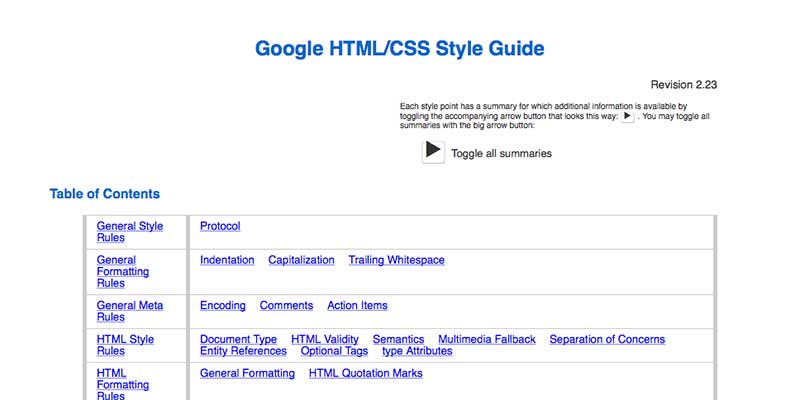The image size is (800, 400).
Task: Open the Capitalization link
Action: tap(302, 260)
